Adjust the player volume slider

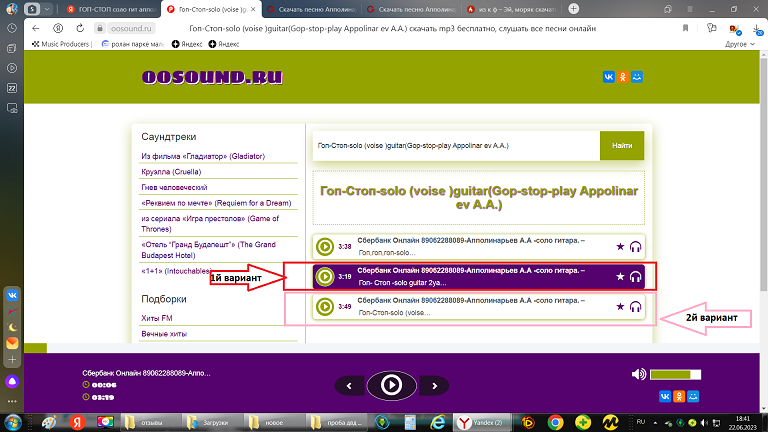[675, 375]
